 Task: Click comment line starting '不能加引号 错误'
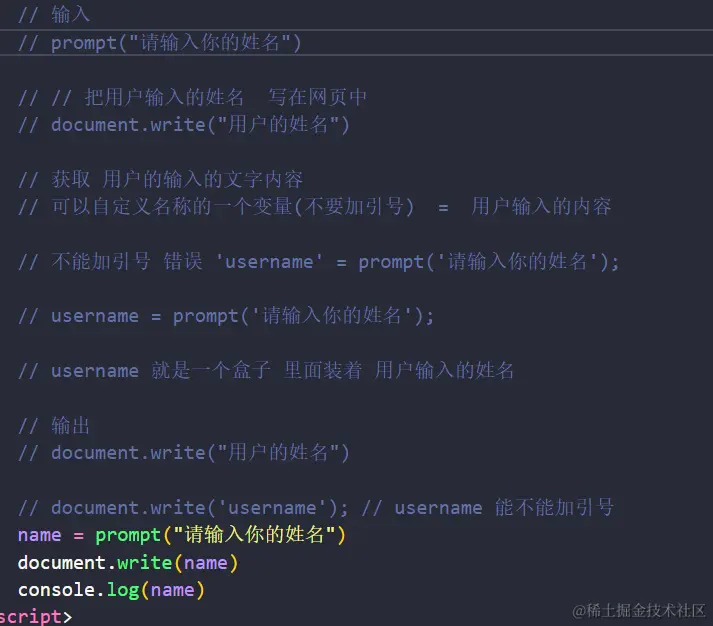(x=319, y=261)
